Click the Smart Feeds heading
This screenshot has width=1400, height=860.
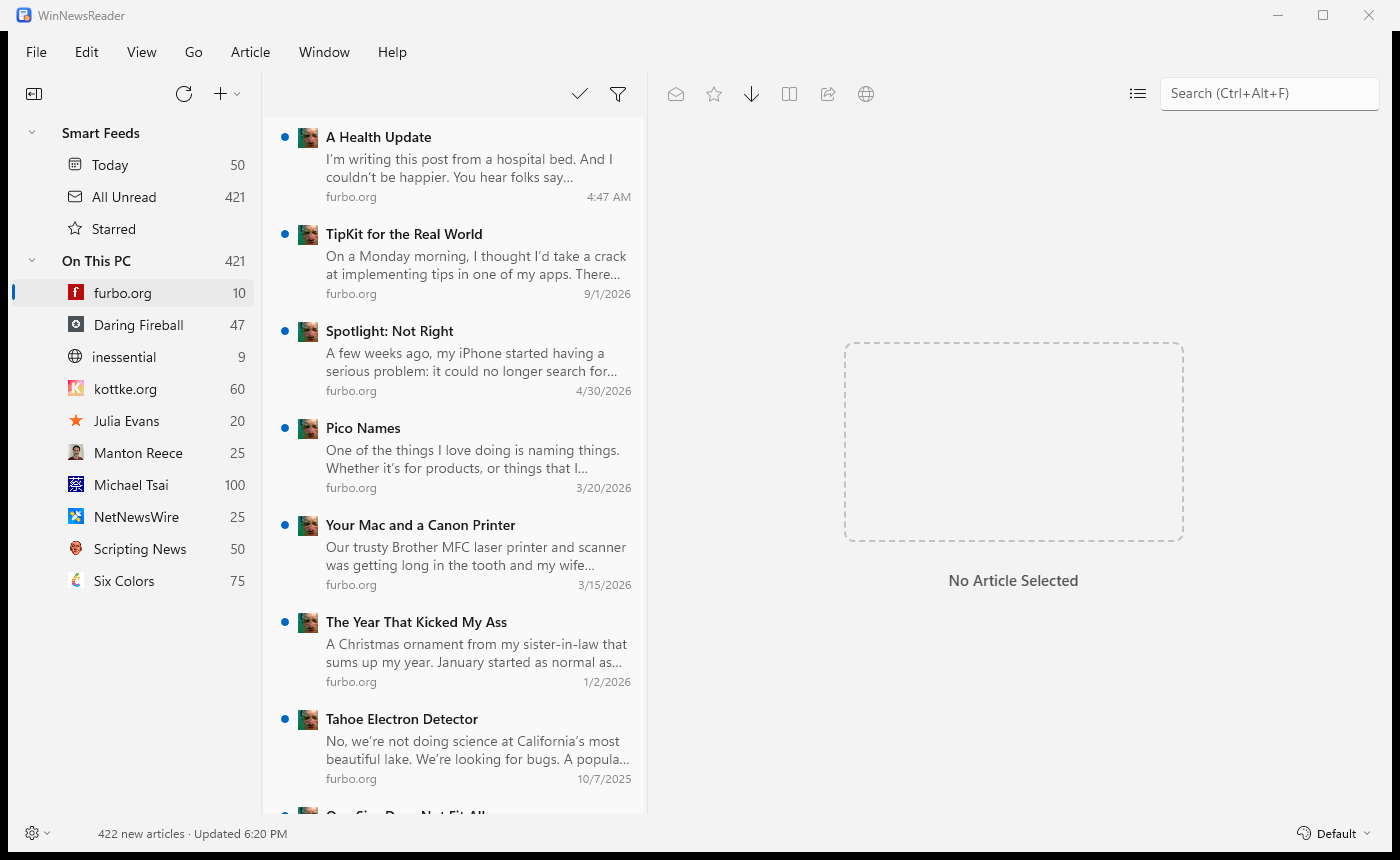click(101, 133)
